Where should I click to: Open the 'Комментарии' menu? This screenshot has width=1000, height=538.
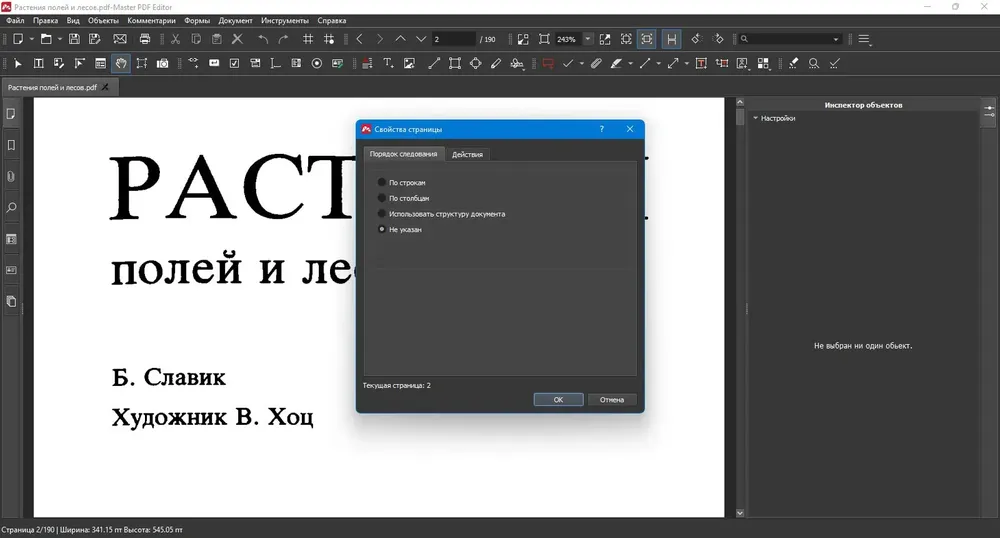point(151,20)
